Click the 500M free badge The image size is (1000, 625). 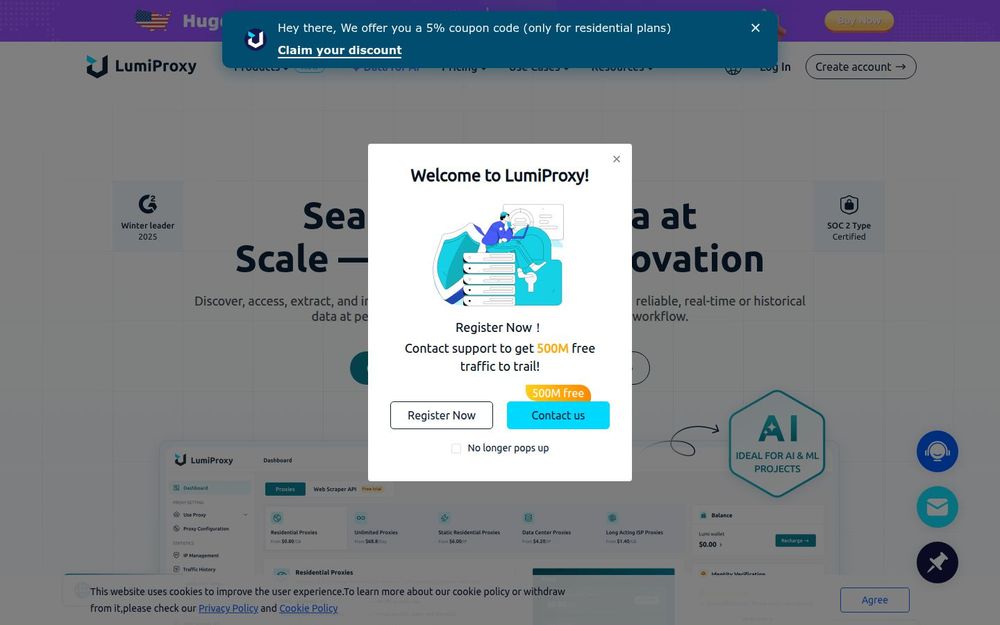click(x=558, y=393)
